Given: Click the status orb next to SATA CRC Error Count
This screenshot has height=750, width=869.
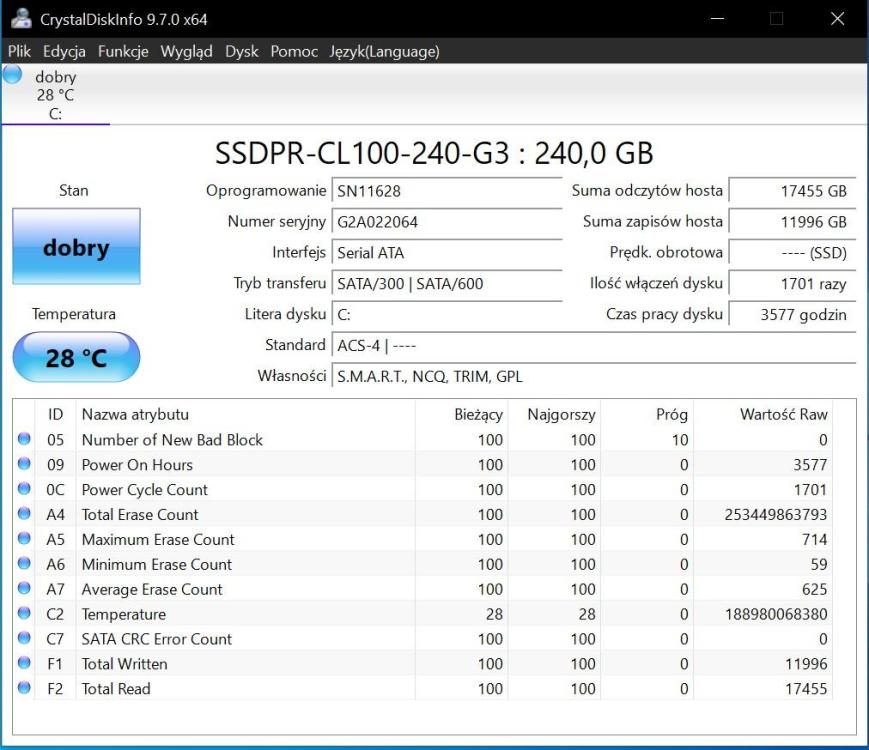Looking at the screenshot, I should tap(24, 639).
